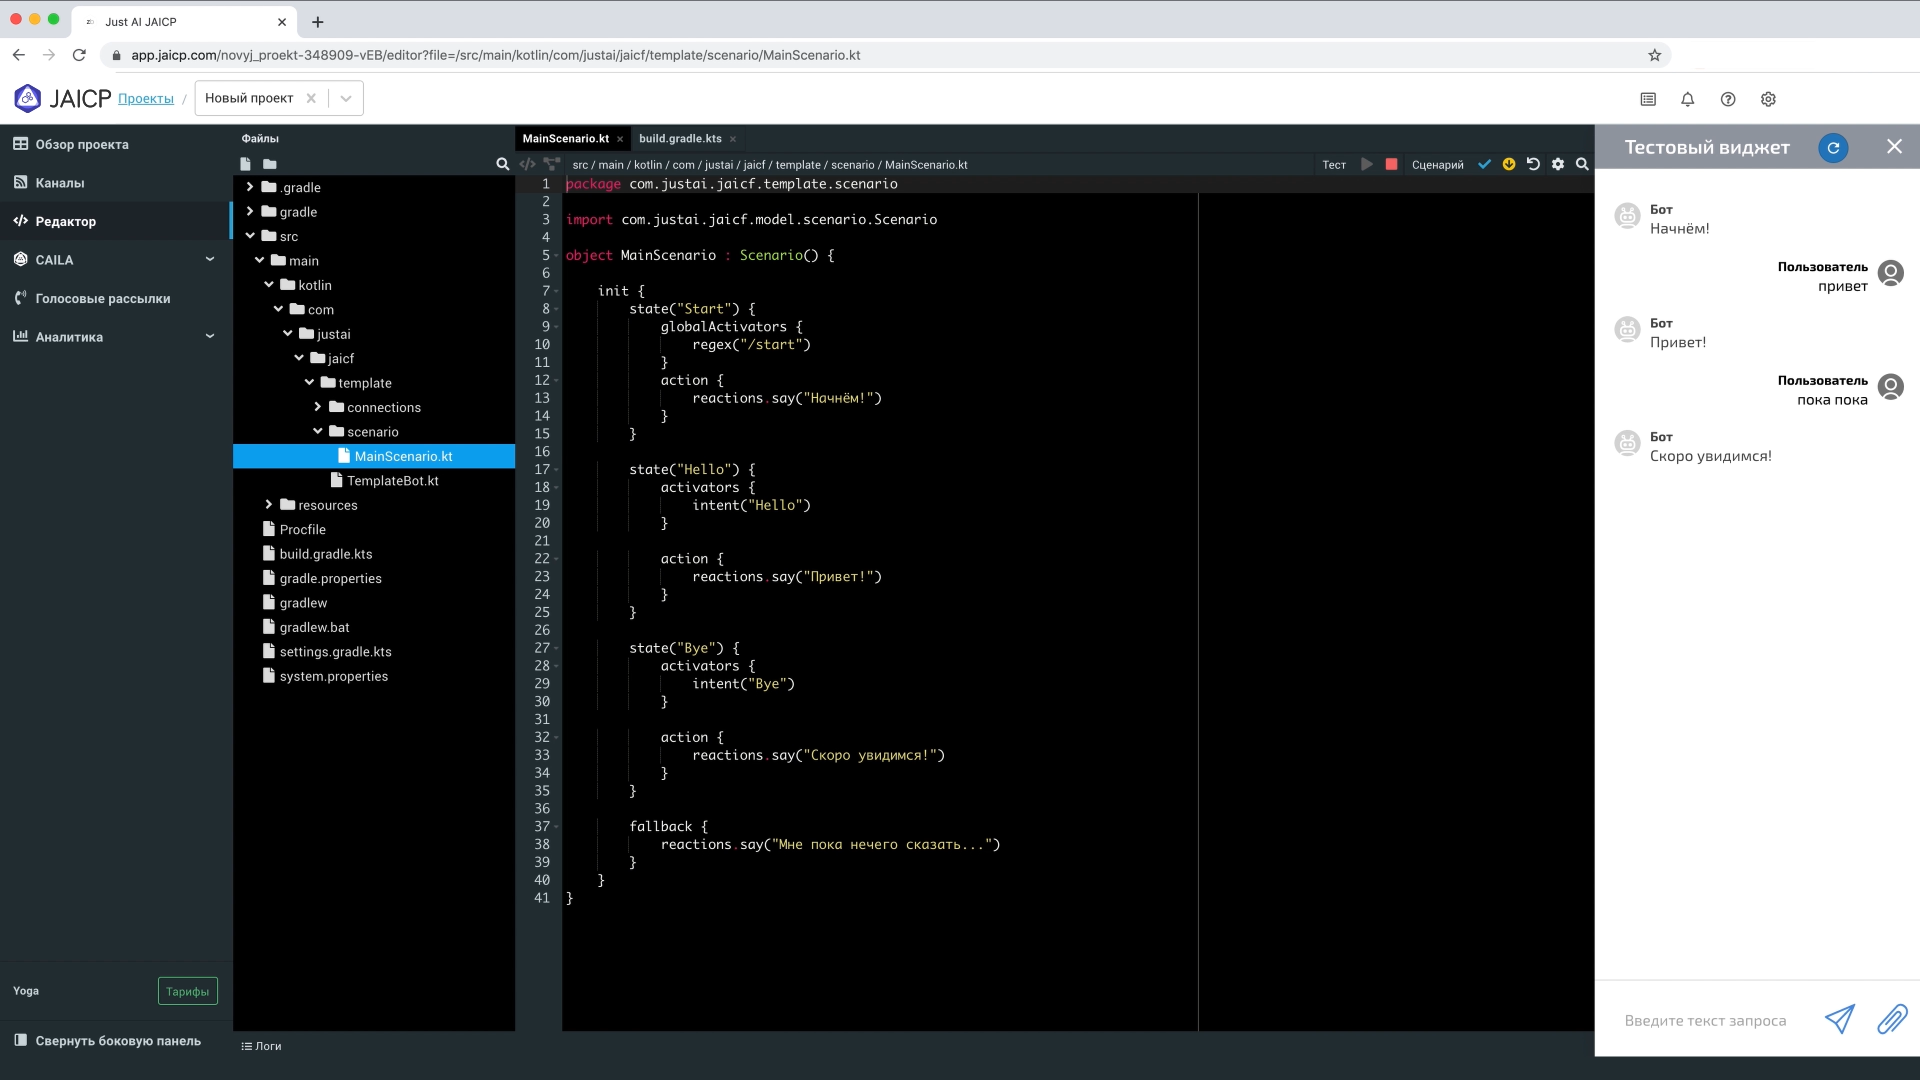Fold the code at line 8
Screen dimensions: 1920x1080
(x=556, y=309)
